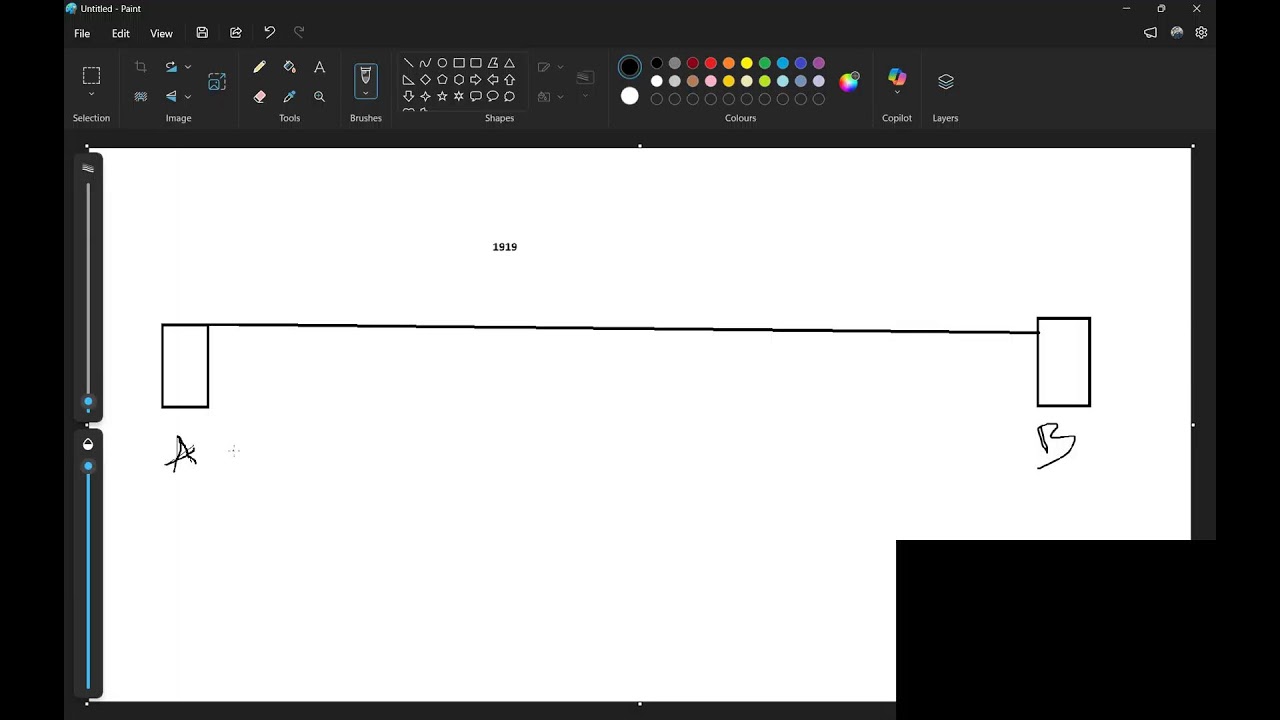Pick the green colour swatch
Screen dimensions: 1280x720
click(765, 63)
